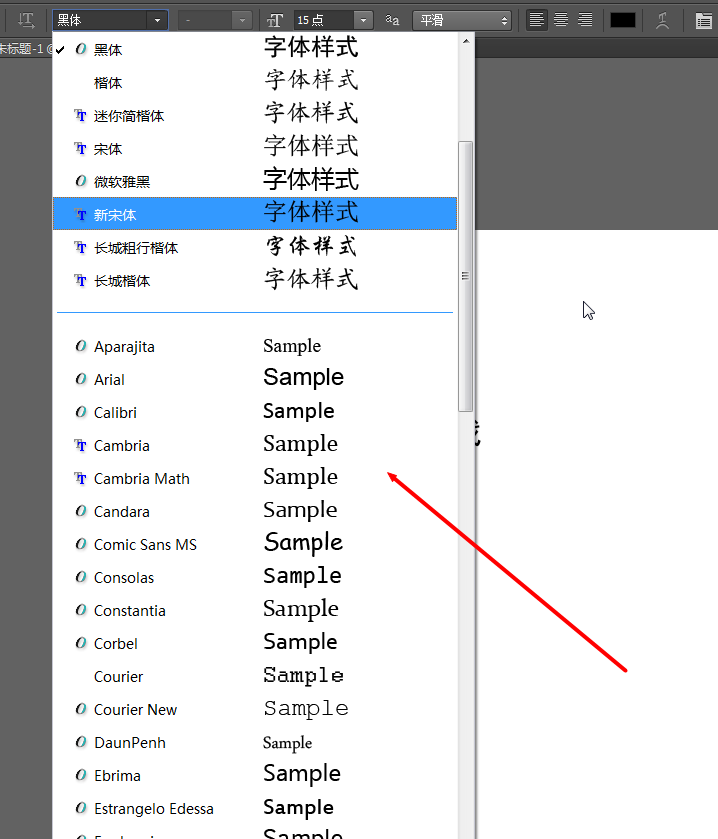This screenshot has height=839, width=718.
Task: Click the OpenType icon beside Consolas
Action: point(81,577)
